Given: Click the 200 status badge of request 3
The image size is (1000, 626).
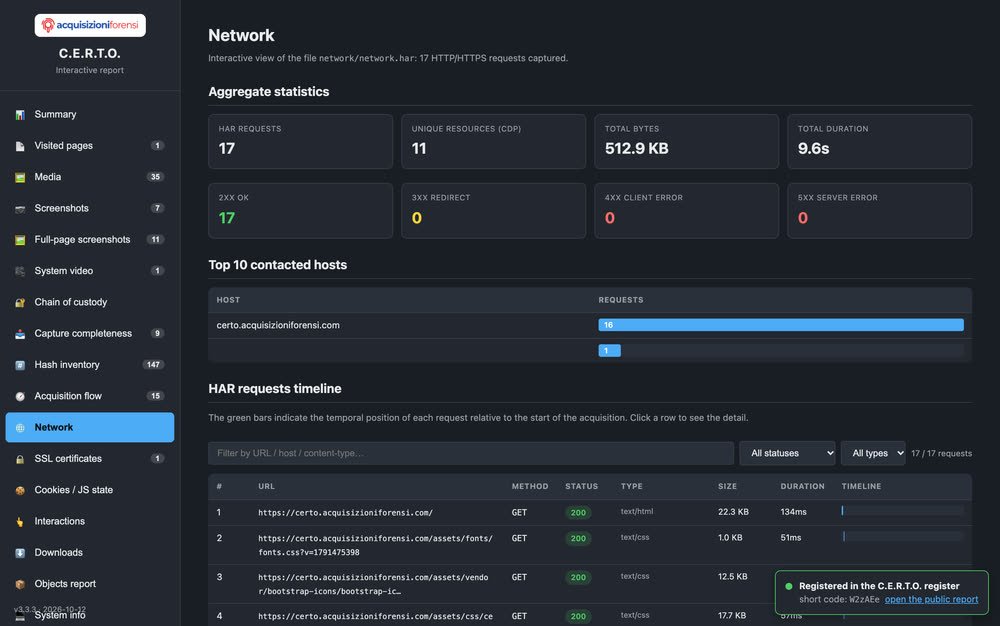Looking at the screenshot, I should coord(578,578).
